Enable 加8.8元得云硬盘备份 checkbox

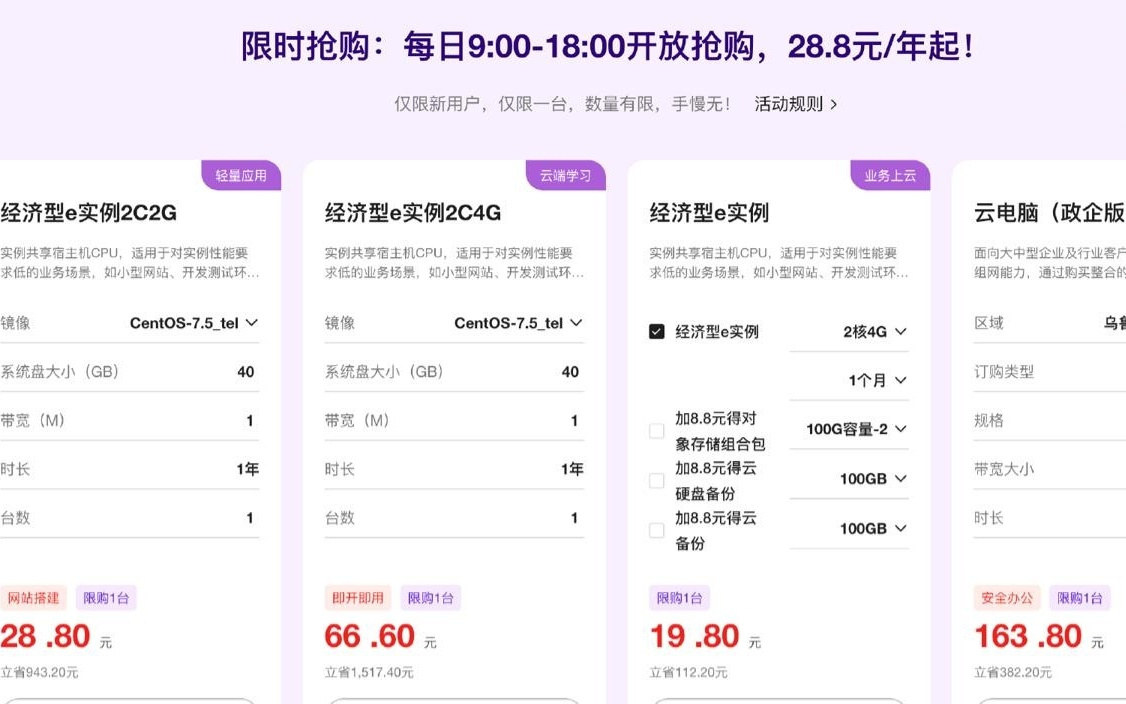coord(656,480)
